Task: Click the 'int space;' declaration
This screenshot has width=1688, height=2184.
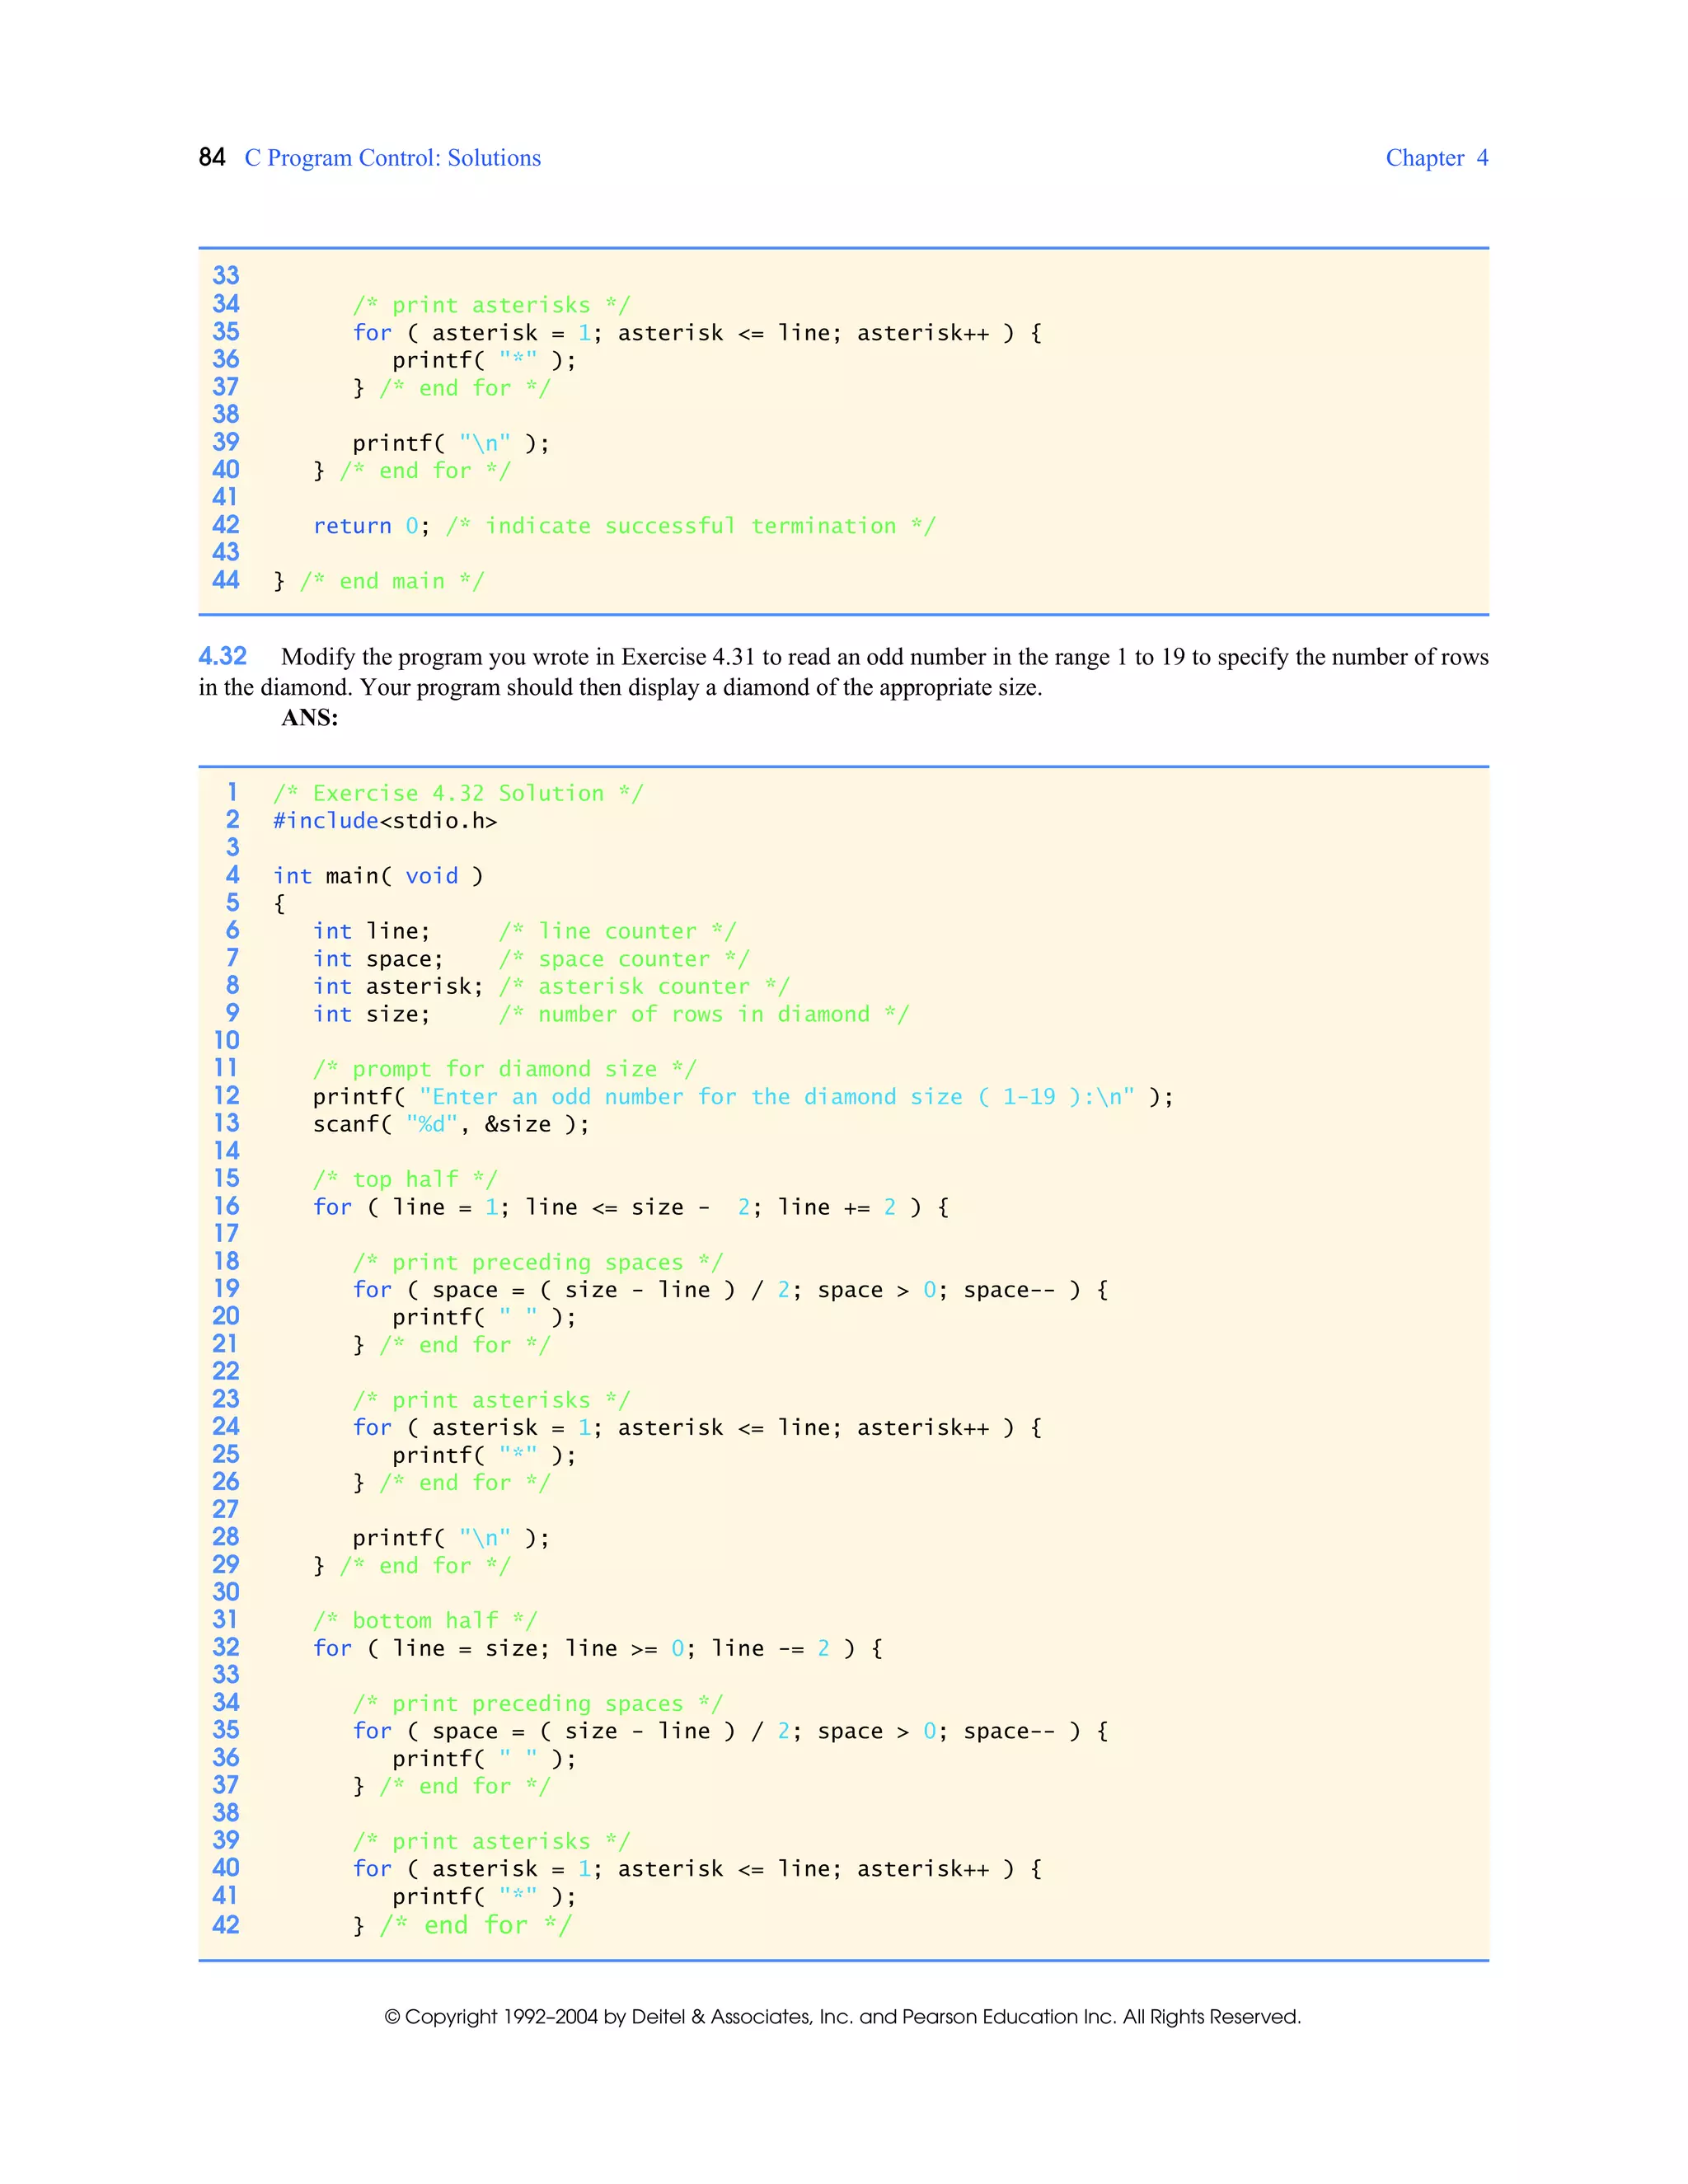Action: click(378, 959)
